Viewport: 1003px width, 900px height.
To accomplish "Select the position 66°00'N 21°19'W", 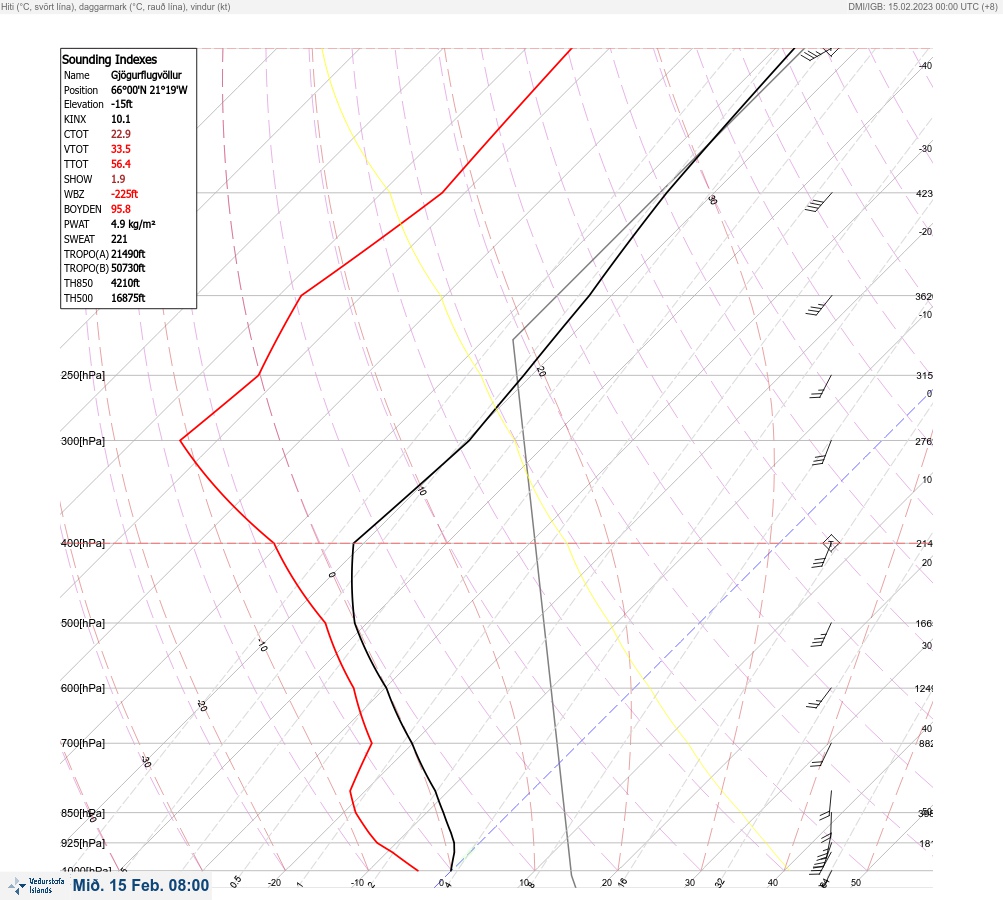I will coord(149,90).
